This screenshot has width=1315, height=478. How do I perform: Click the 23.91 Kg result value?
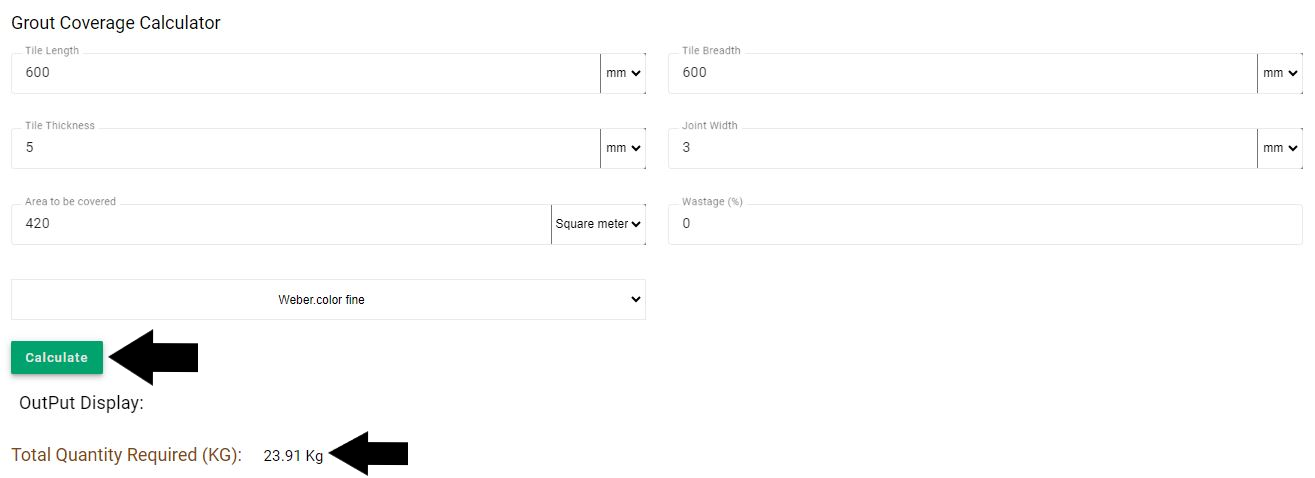tap(293, 456)
